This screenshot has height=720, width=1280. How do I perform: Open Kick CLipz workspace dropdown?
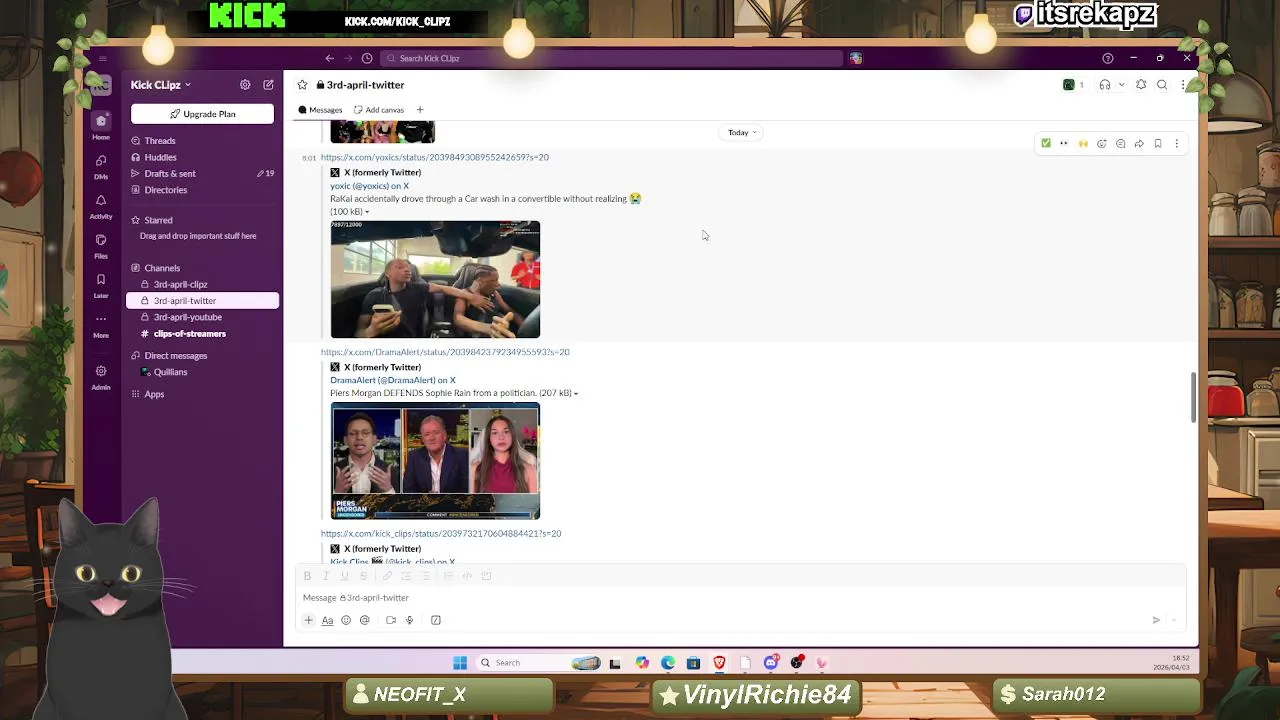(x=160, y=85)
